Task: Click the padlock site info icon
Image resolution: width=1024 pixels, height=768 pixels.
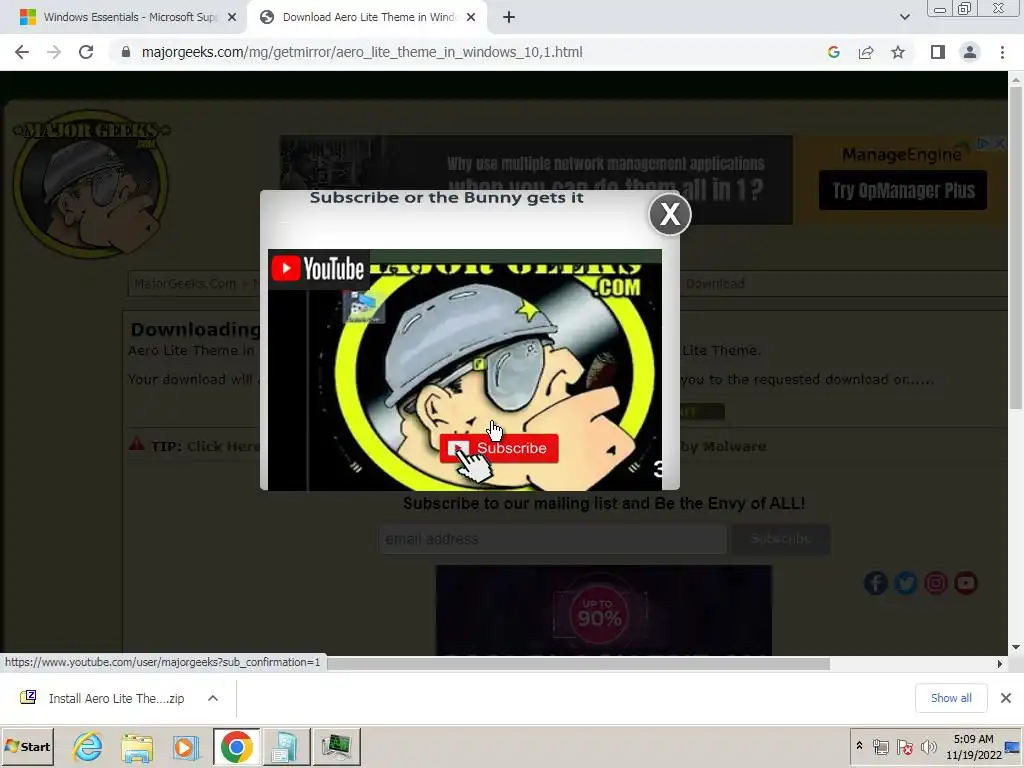Action: point(126,52)
